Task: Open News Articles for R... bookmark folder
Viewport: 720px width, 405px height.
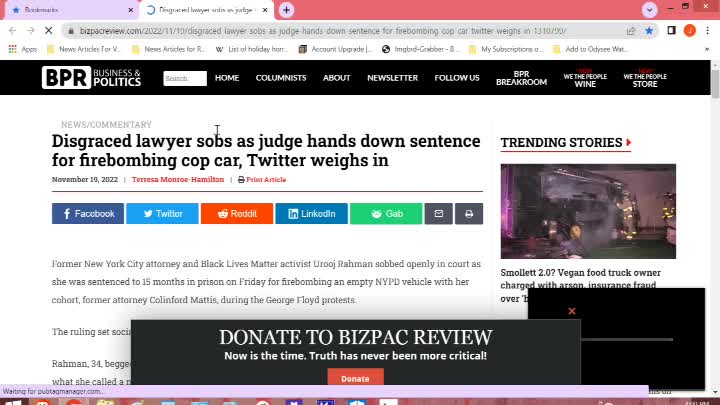Action: (x=169, y=49)
